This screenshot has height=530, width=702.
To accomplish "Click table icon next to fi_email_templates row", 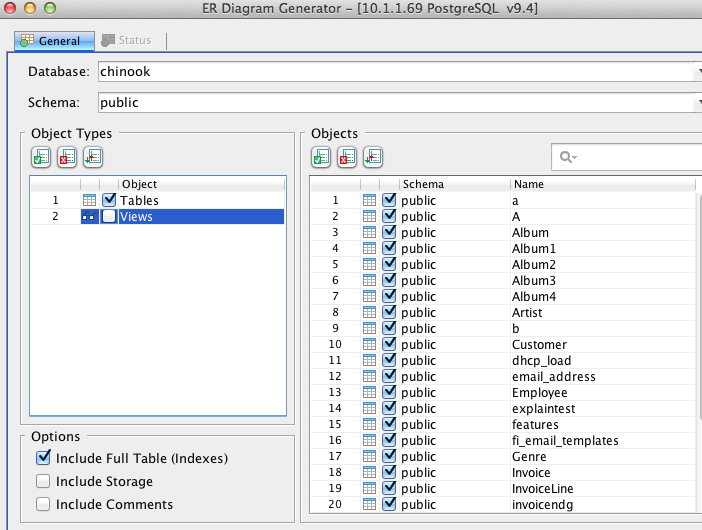I will click(x=369, y=440).
